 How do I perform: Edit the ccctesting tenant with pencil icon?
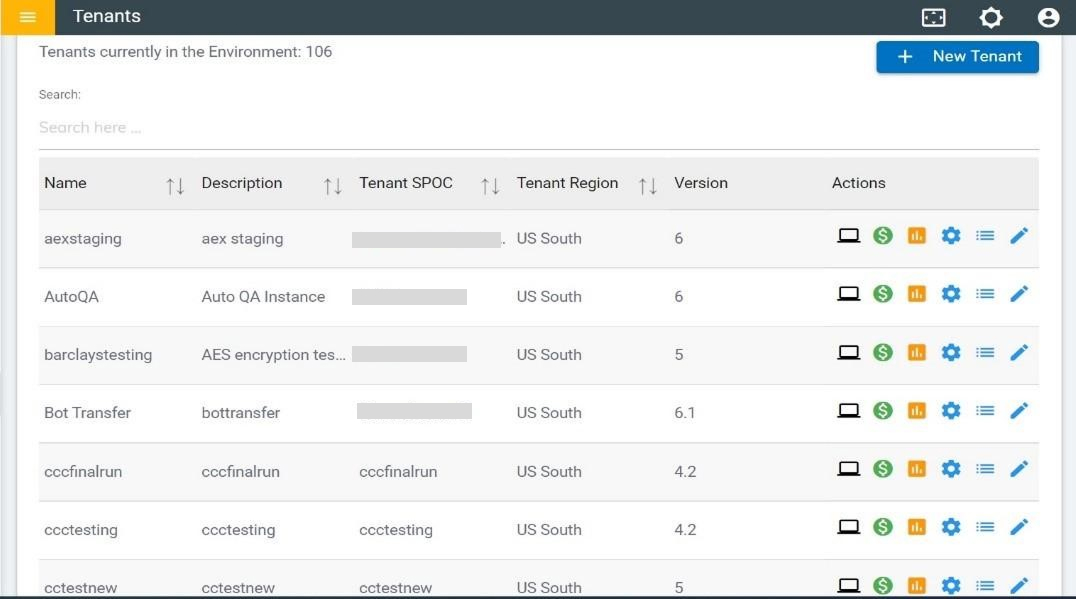(1019, 527)
